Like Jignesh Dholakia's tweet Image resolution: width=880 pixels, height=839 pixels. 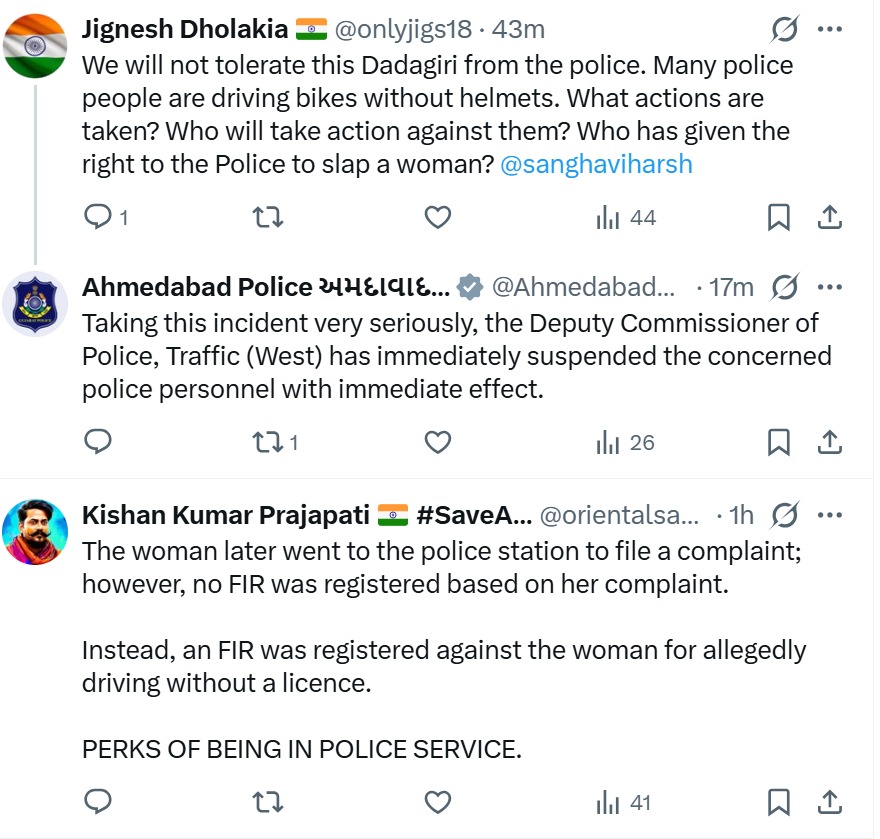(x=438, y=217)
